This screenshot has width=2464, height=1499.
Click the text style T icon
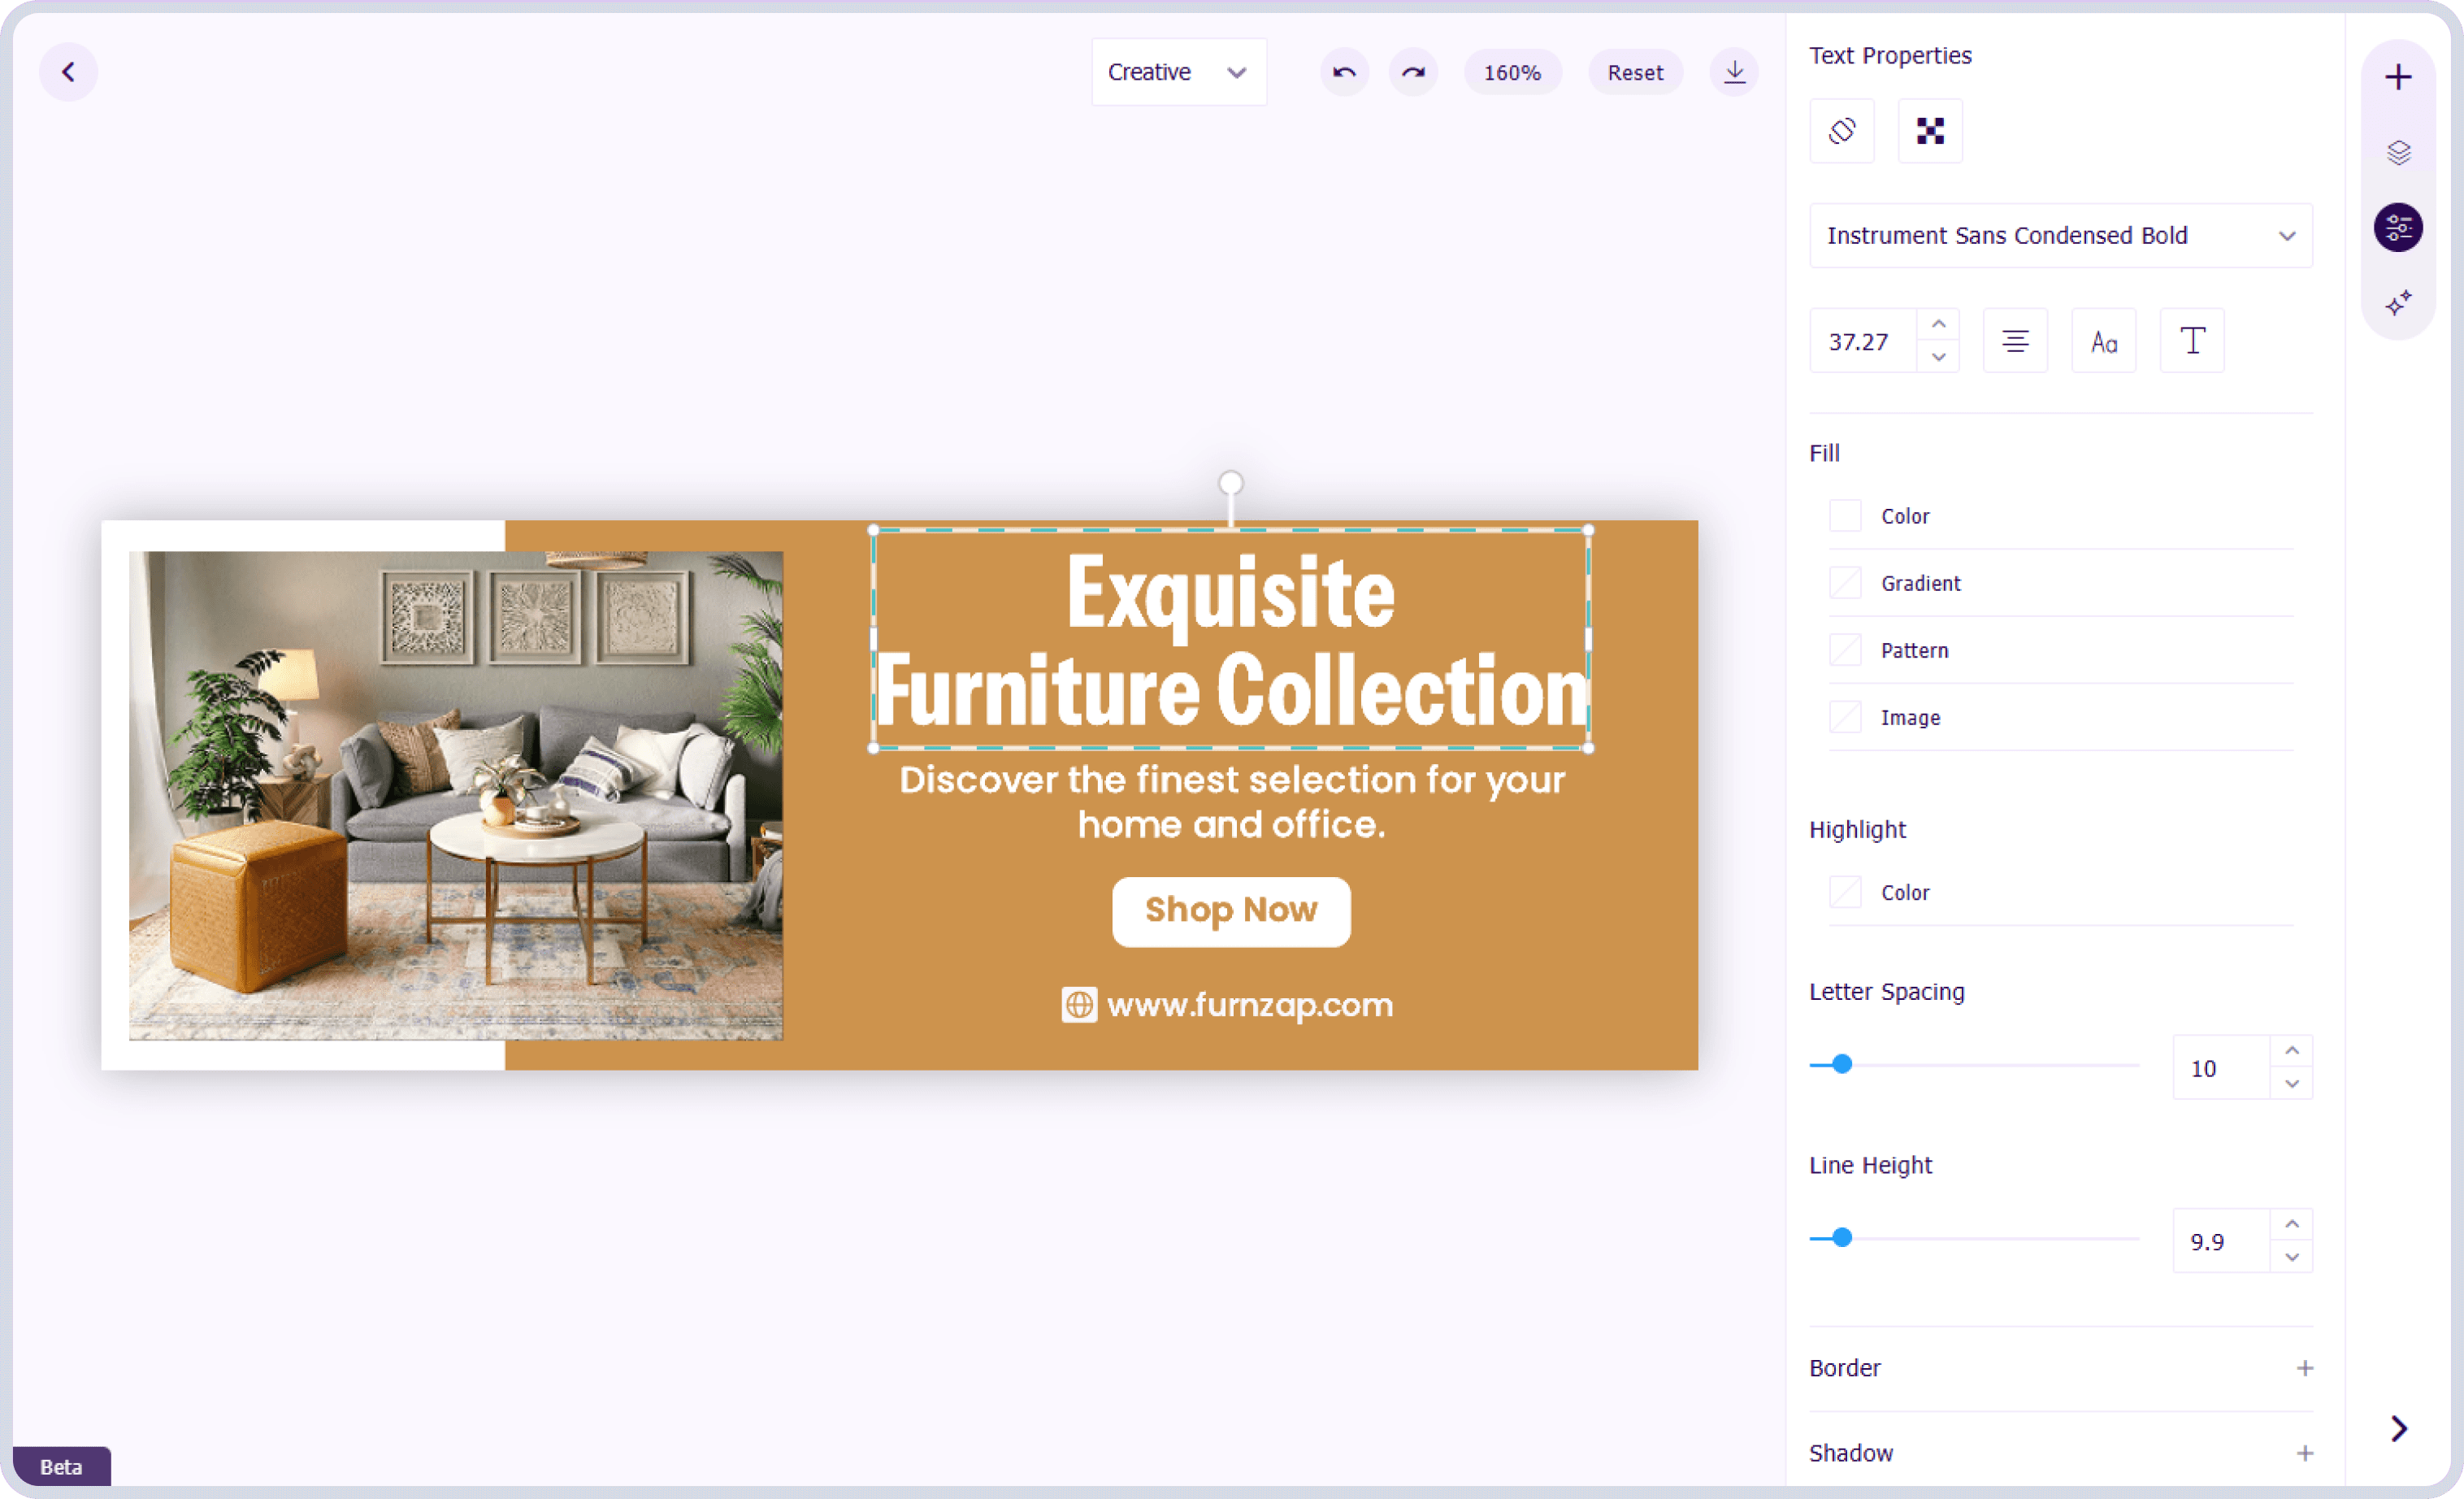(2192, 341)
